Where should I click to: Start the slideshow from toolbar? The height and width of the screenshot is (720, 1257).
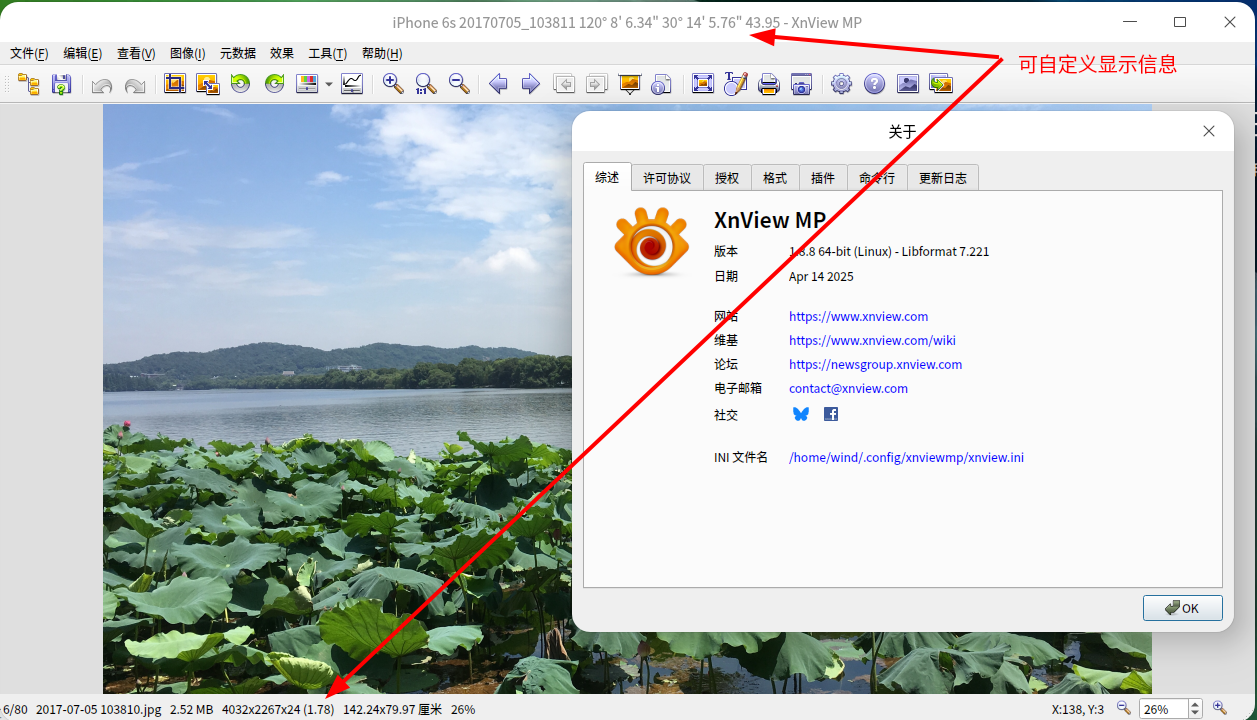(x=630, y=84)
